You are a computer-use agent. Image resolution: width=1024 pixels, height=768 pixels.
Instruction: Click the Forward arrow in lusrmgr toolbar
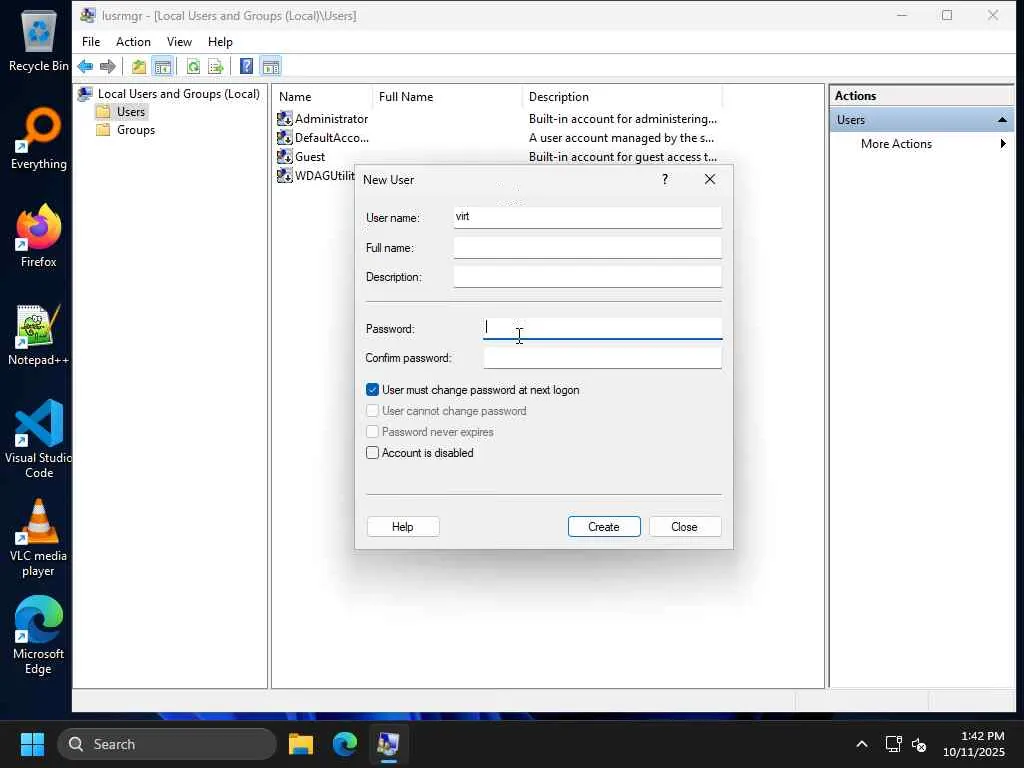point(108,66)
